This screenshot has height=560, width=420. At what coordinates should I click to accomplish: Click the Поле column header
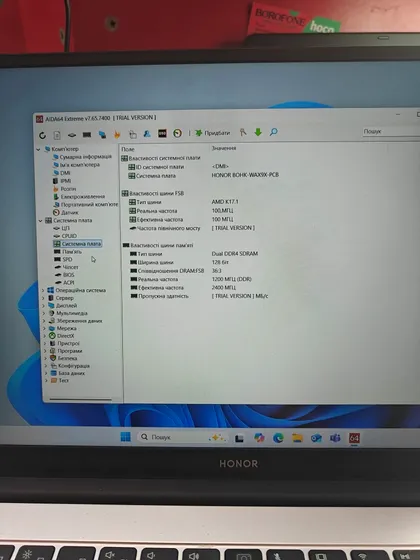point(128,149)
